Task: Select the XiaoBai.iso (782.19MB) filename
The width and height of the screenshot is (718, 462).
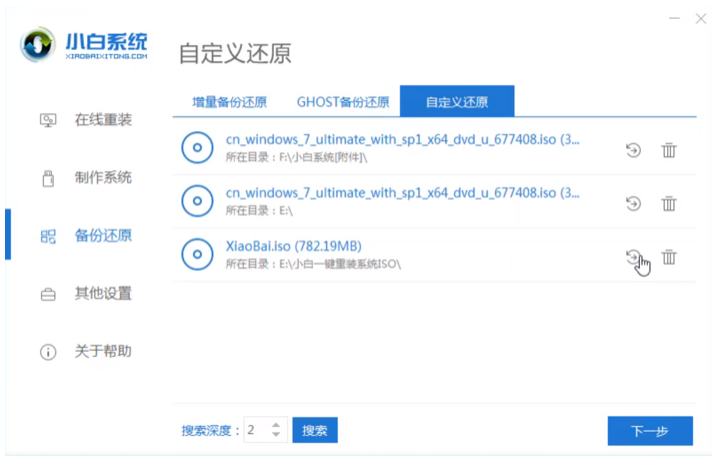Action: (294, 246)
